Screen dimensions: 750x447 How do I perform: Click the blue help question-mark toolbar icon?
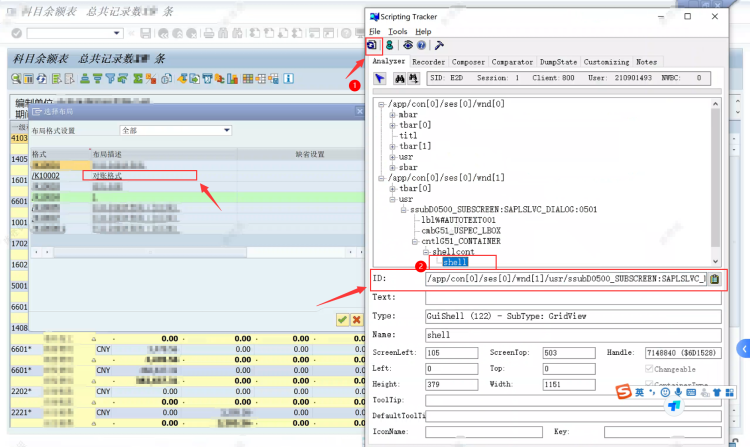422,45
